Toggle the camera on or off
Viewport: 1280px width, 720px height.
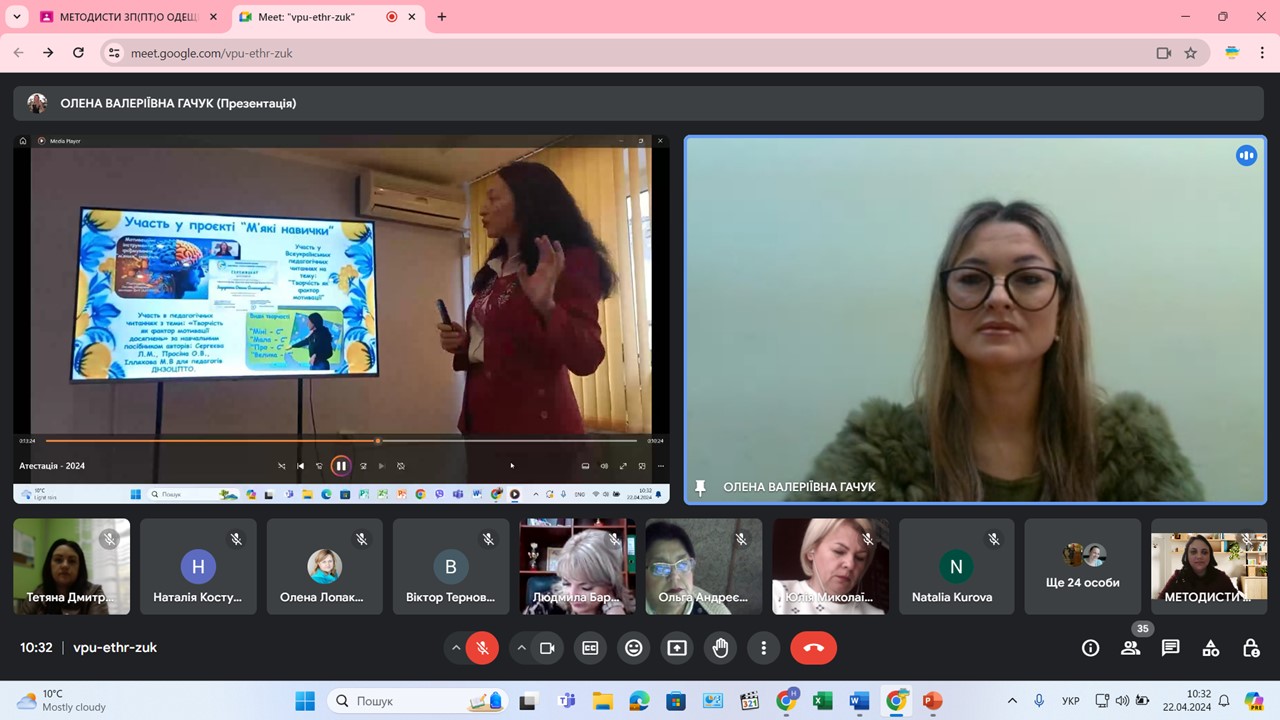click(547, 648)
